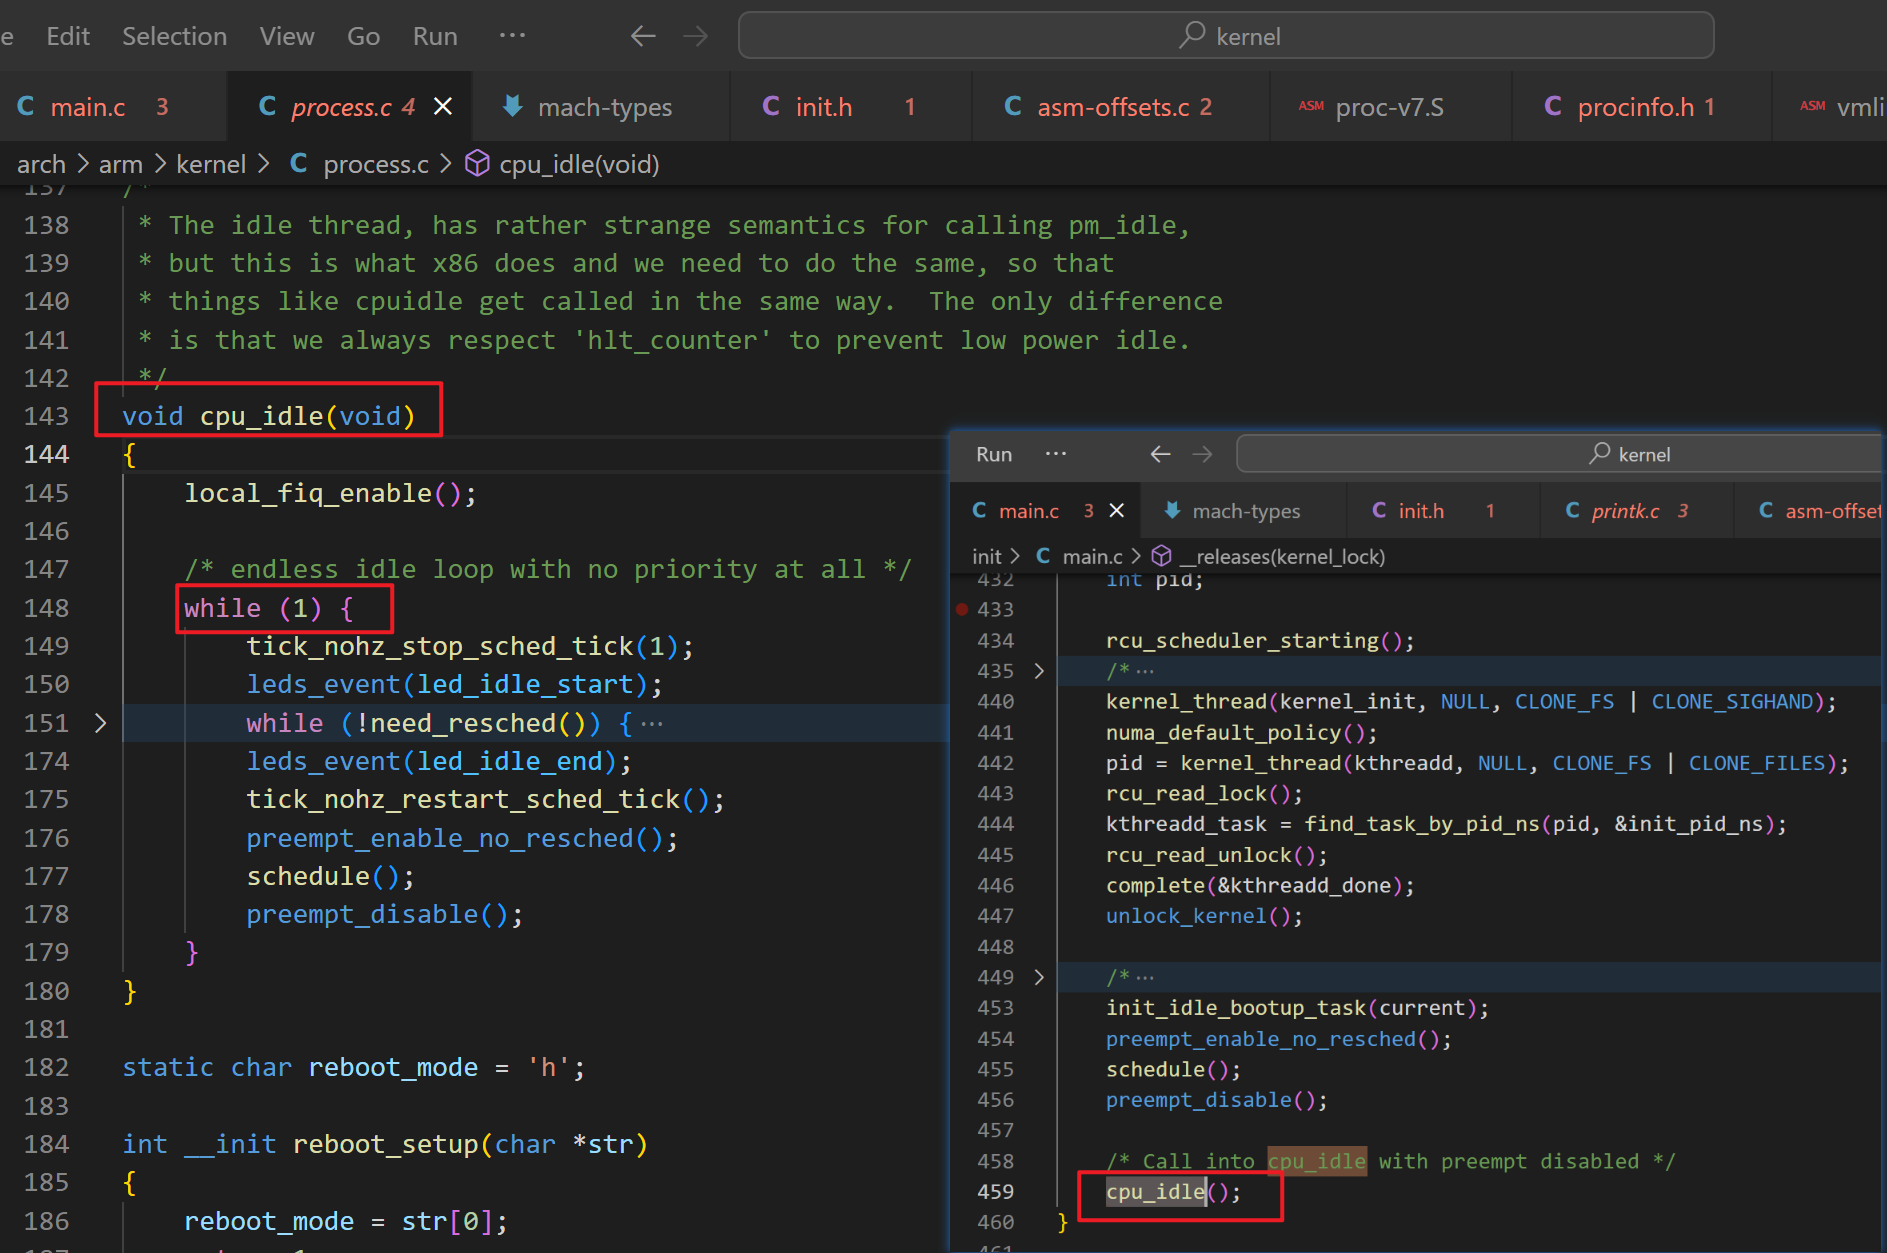Open the overflow menu ellipsis in main window
1887x1253 pixels.
pos(512,35)
